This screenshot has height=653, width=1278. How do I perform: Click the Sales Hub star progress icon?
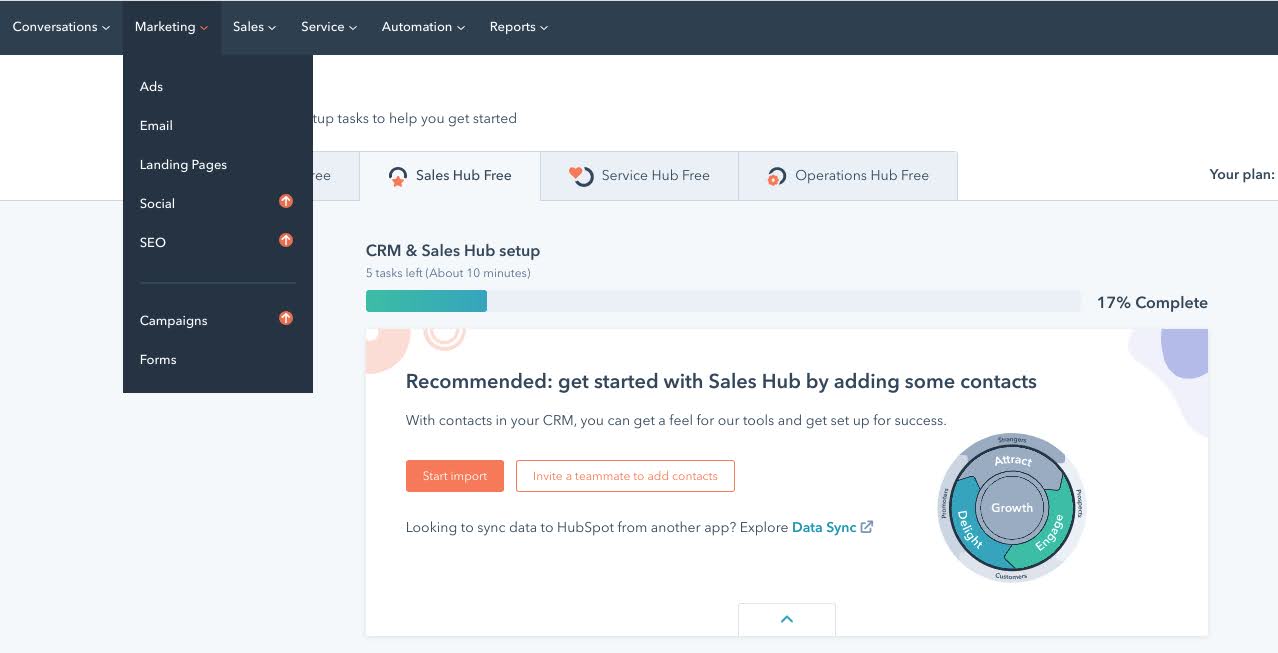(398, 177)
